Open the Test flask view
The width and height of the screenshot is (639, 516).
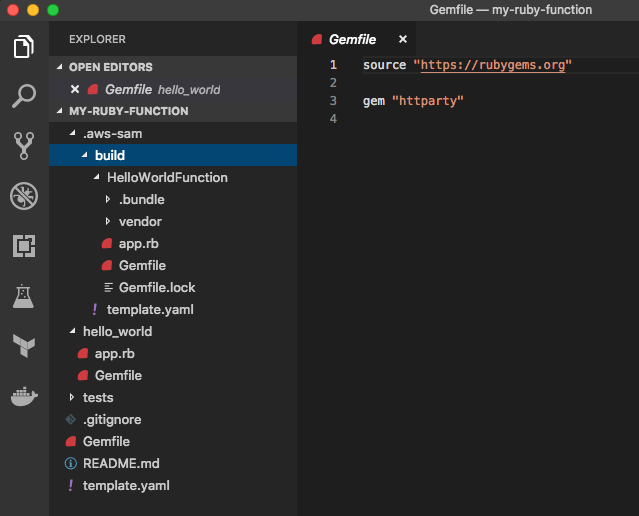pyautogui.click(x=23, y=296)
